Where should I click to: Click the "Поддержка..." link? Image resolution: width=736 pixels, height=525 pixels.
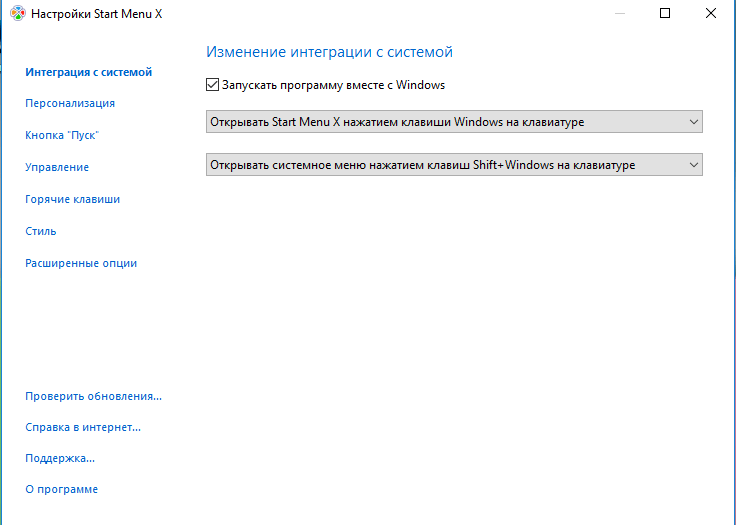(x=60, y=458)
